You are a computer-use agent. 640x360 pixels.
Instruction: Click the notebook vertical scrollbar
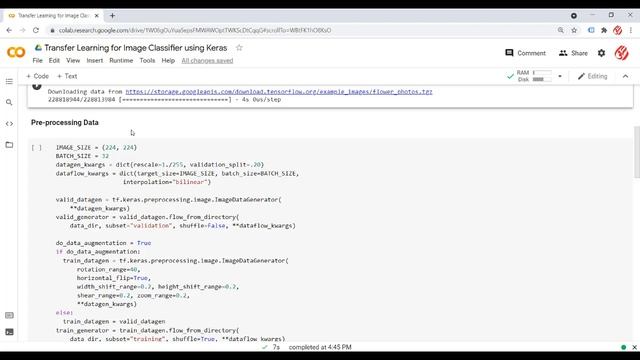pyautogui.click(x=637, y=152)
